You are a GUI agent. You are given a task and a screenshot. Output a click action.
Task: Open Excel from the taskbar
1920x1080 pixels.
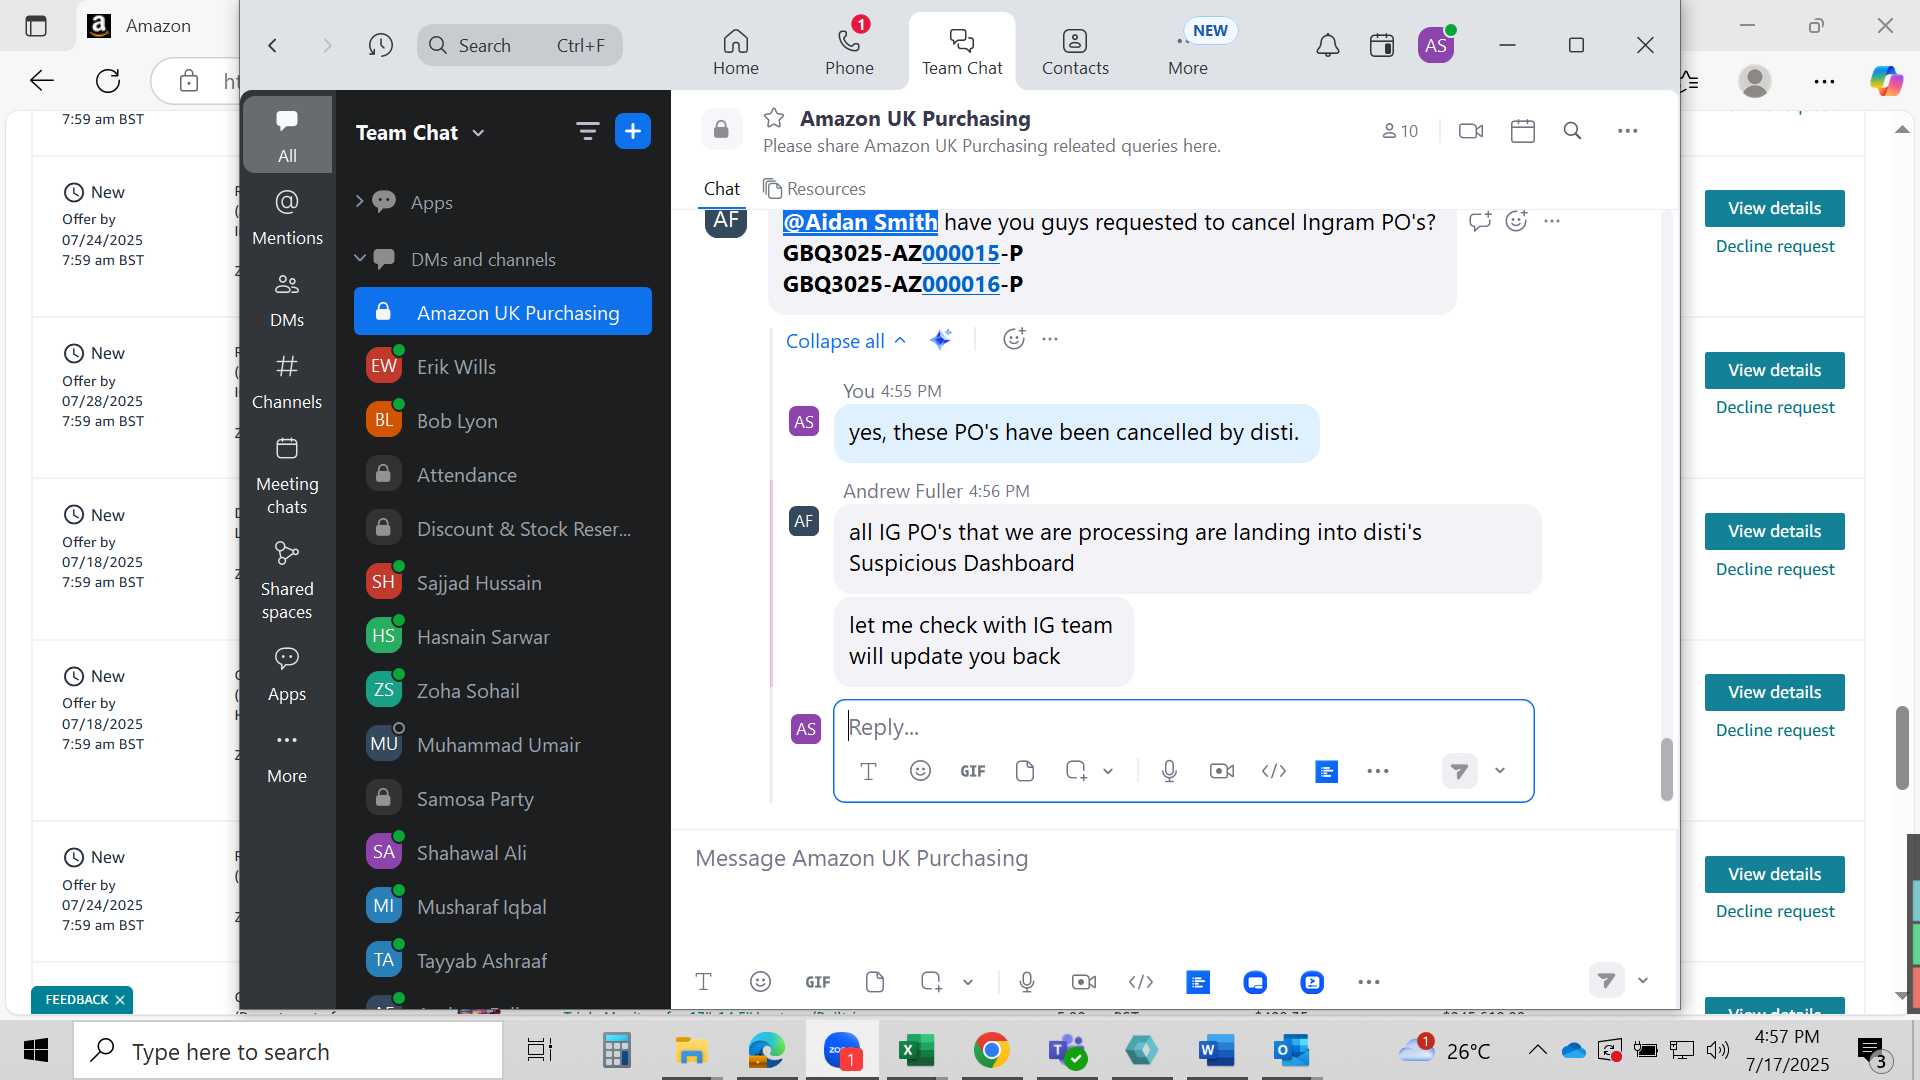[916, 1051]
